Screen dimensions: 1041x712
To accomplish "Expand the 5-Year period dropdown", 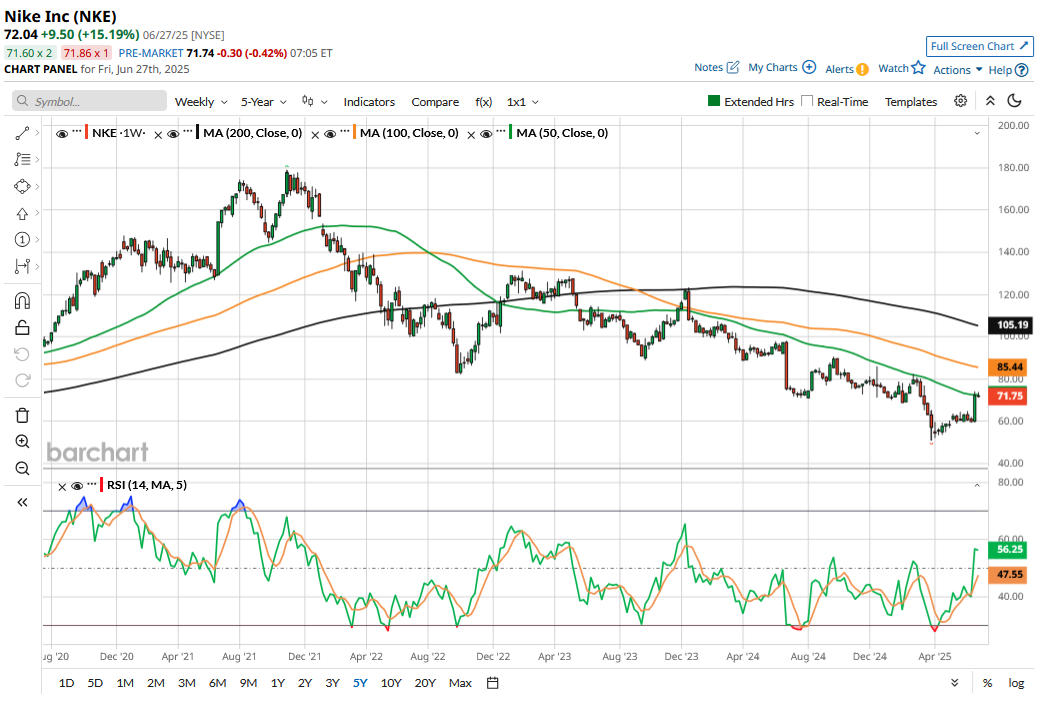I will (264, 102).
